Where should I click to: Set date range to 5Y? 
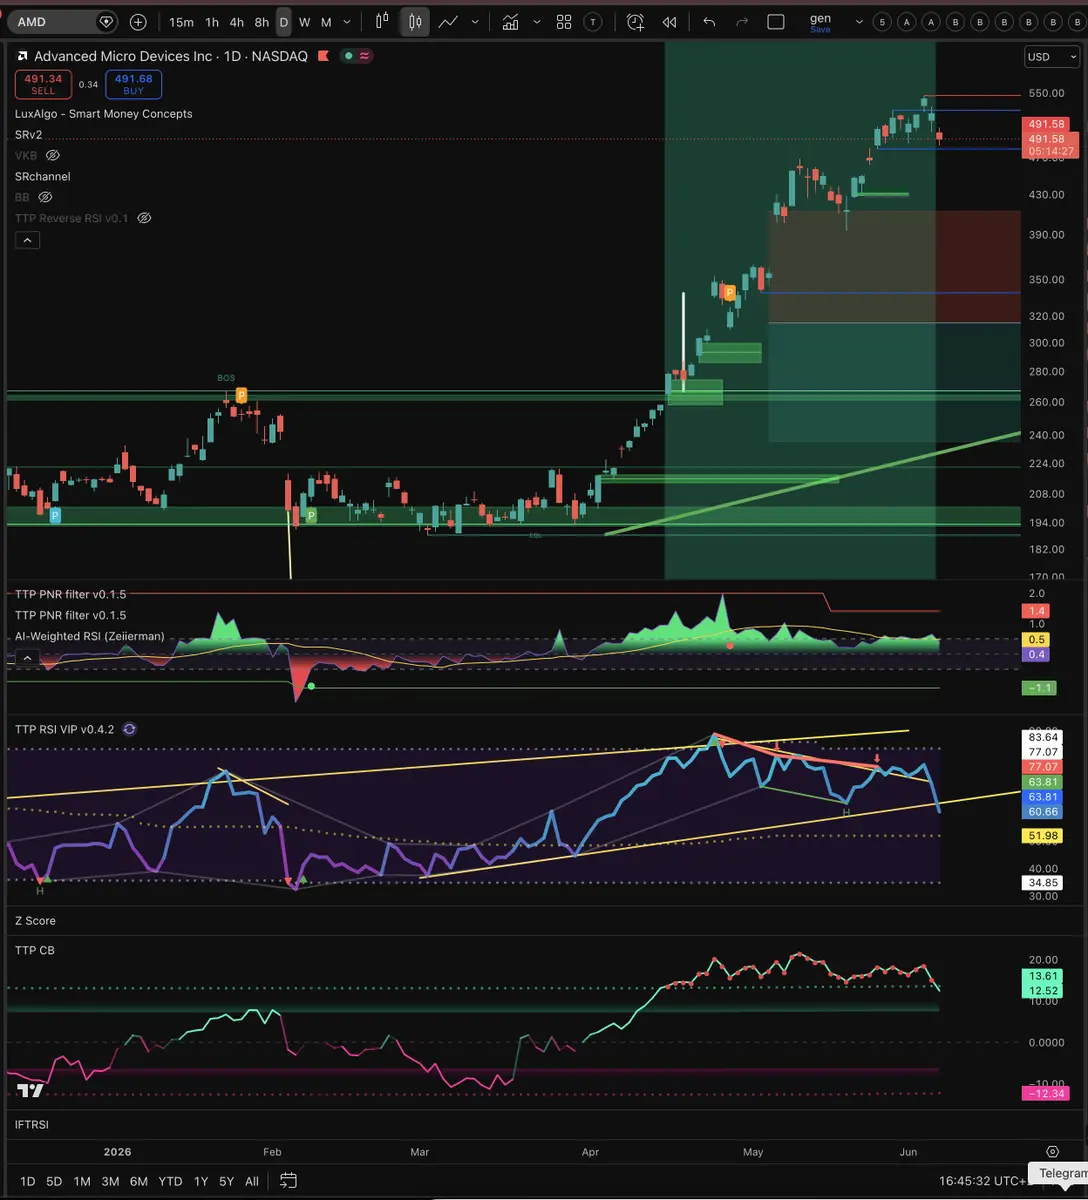pos(227,1181)
